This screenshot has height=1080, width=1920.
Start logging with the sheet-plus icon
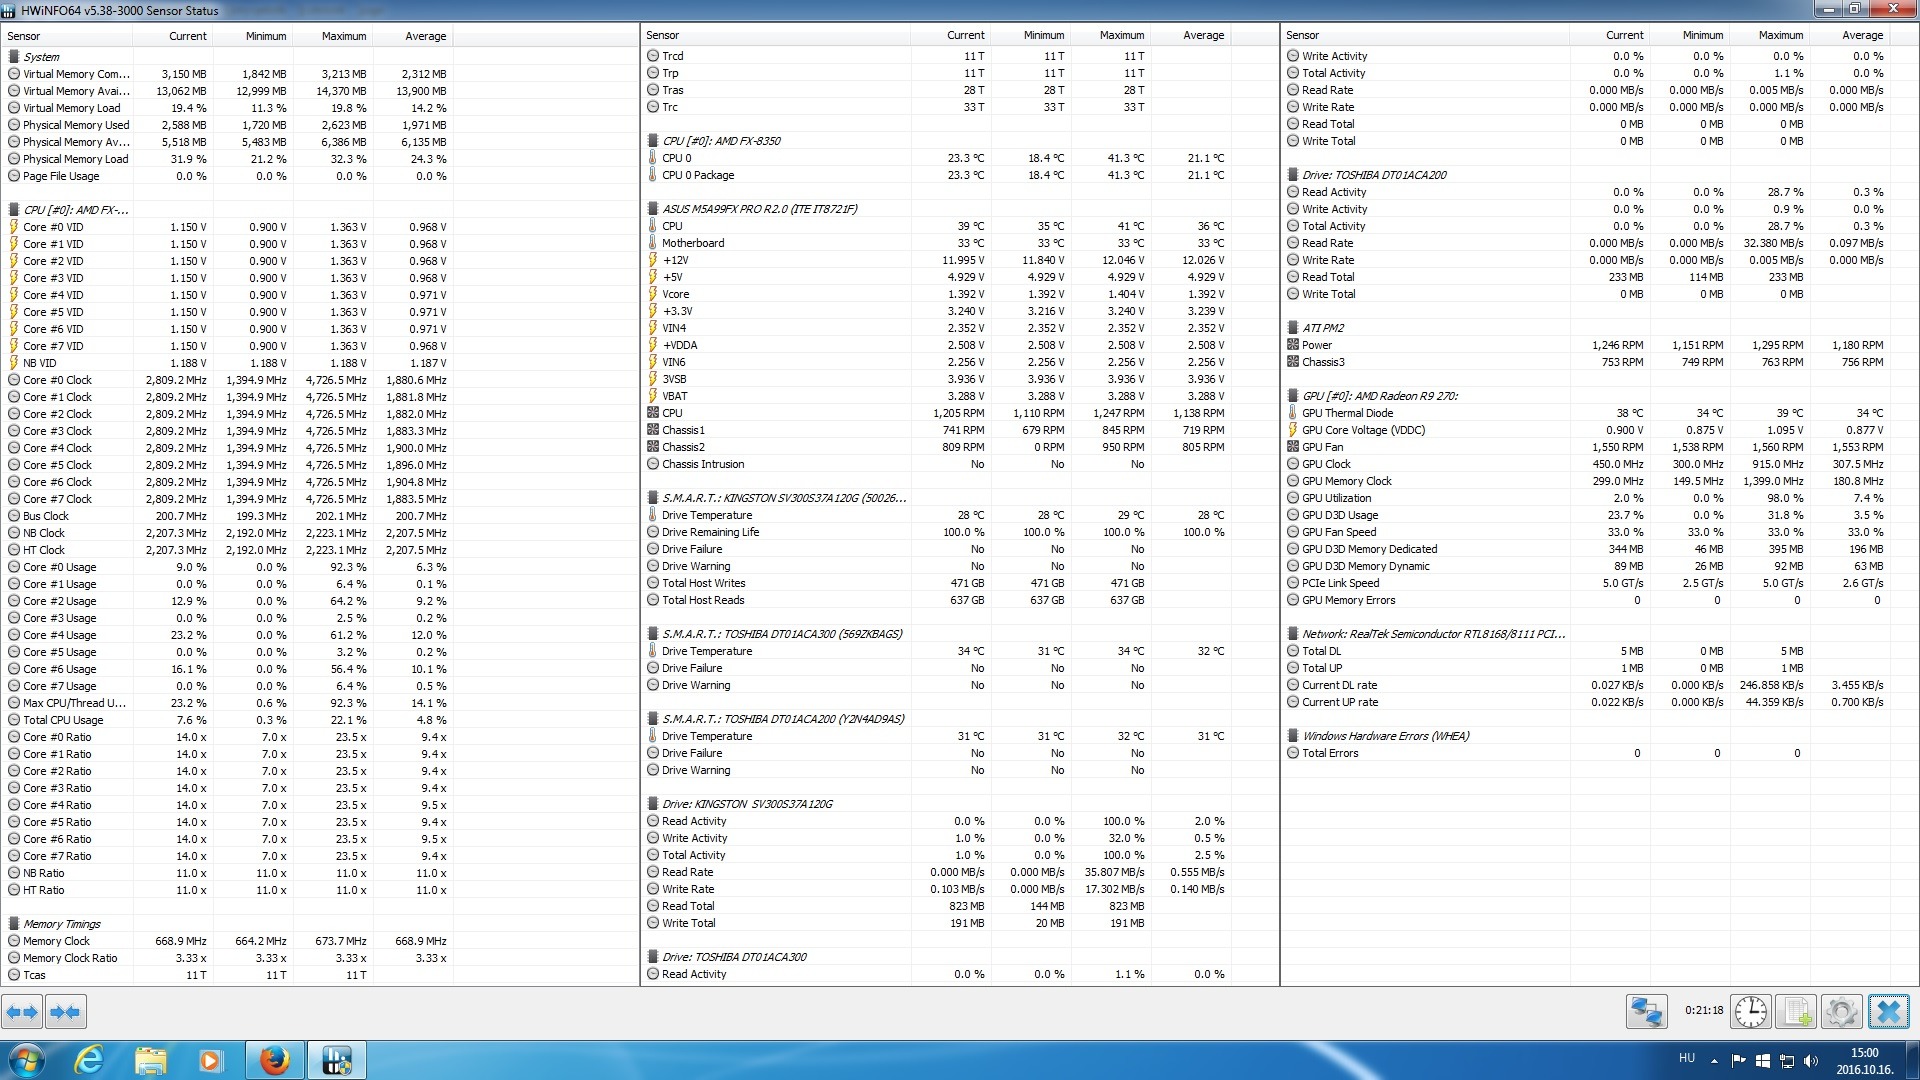point(1796,1012)
